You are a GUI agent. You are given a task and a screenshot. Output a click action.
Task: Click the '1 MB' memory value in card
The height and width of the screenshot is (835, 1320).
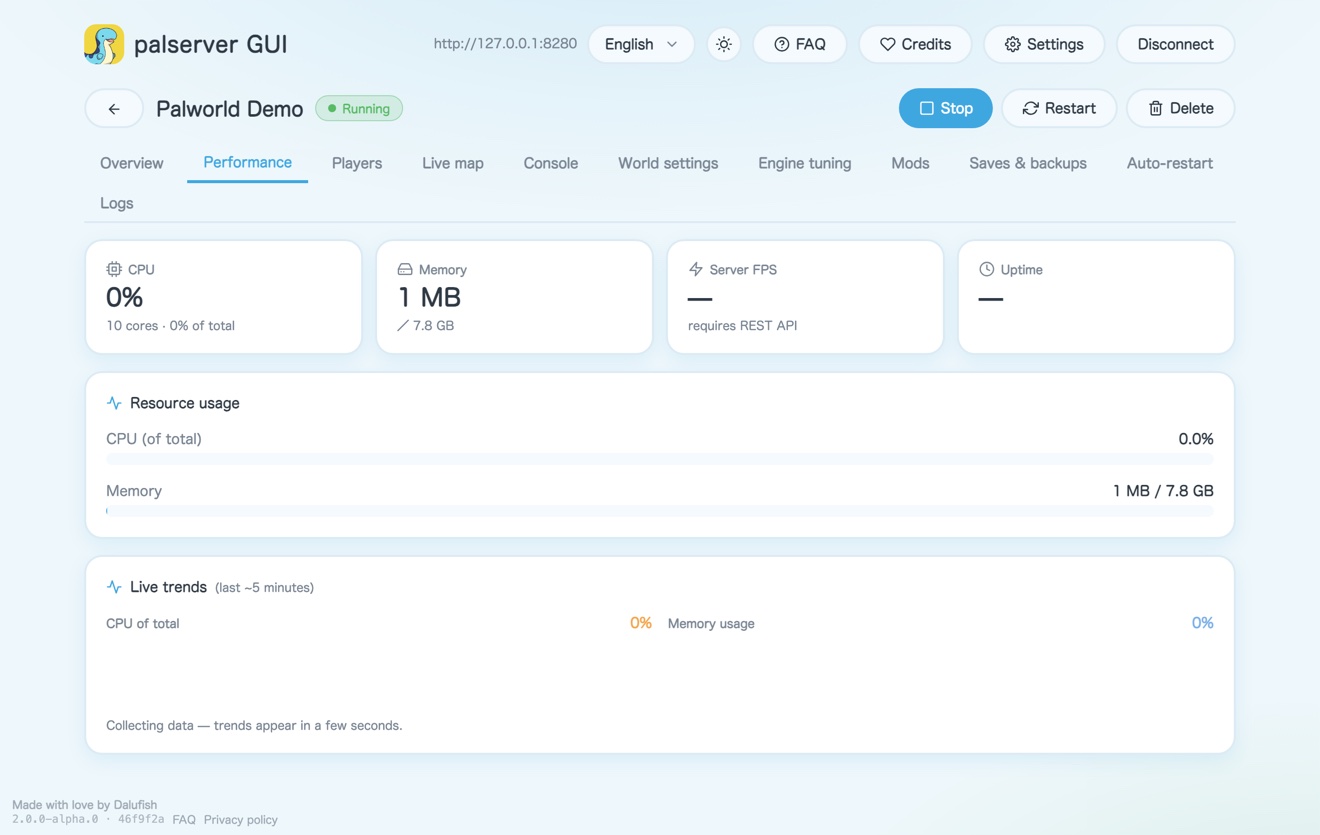[x=429, y=297]
